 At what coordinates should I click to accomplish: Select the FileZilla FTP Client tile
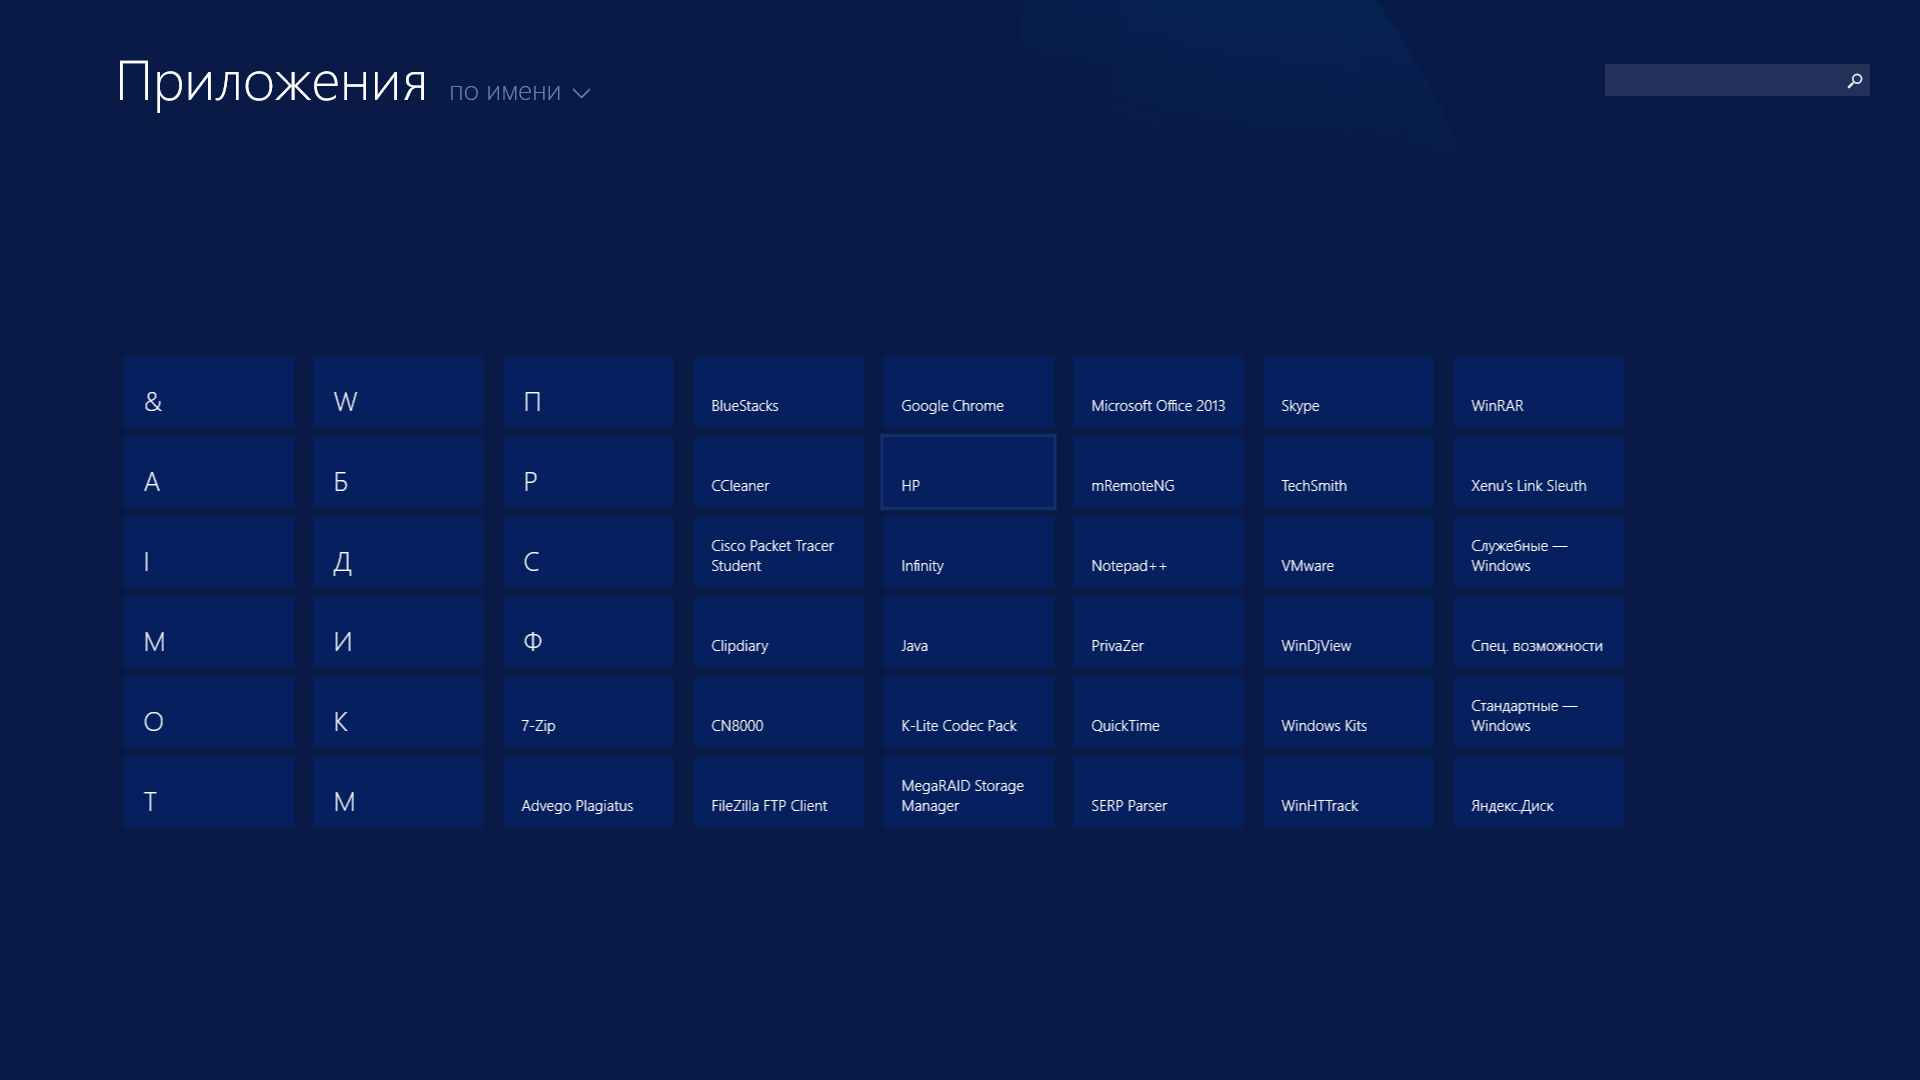(x=778, y=792)
